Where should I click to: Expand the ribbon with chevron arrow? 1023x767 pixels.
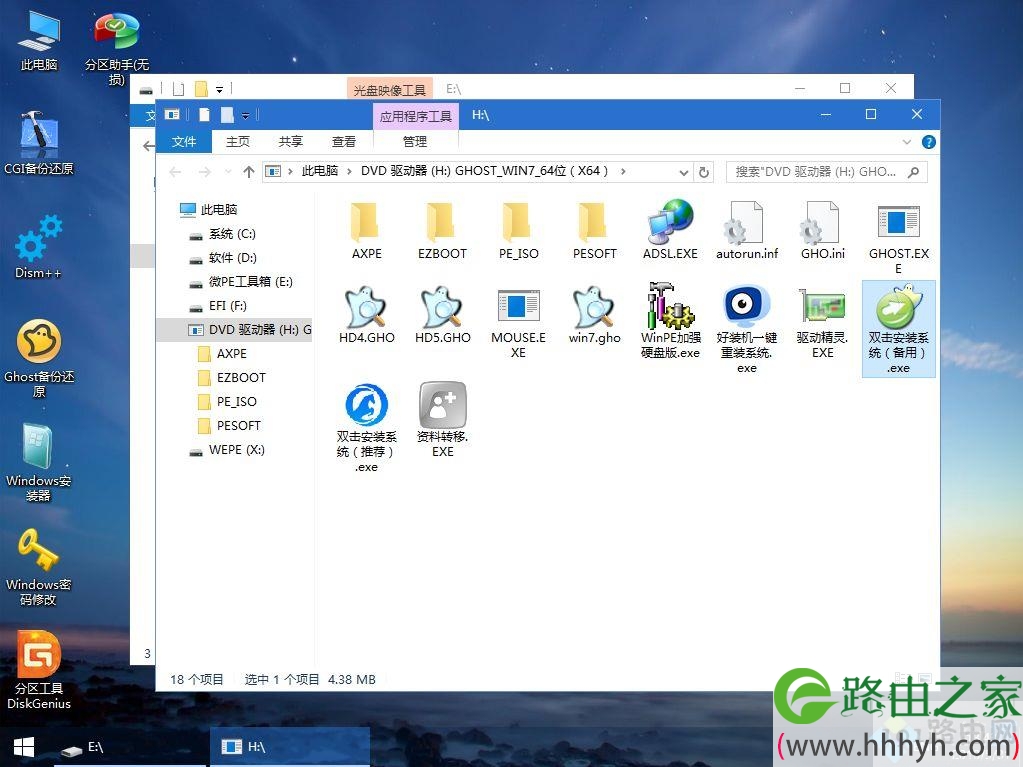pyautogui.click(x=906, y=142)
